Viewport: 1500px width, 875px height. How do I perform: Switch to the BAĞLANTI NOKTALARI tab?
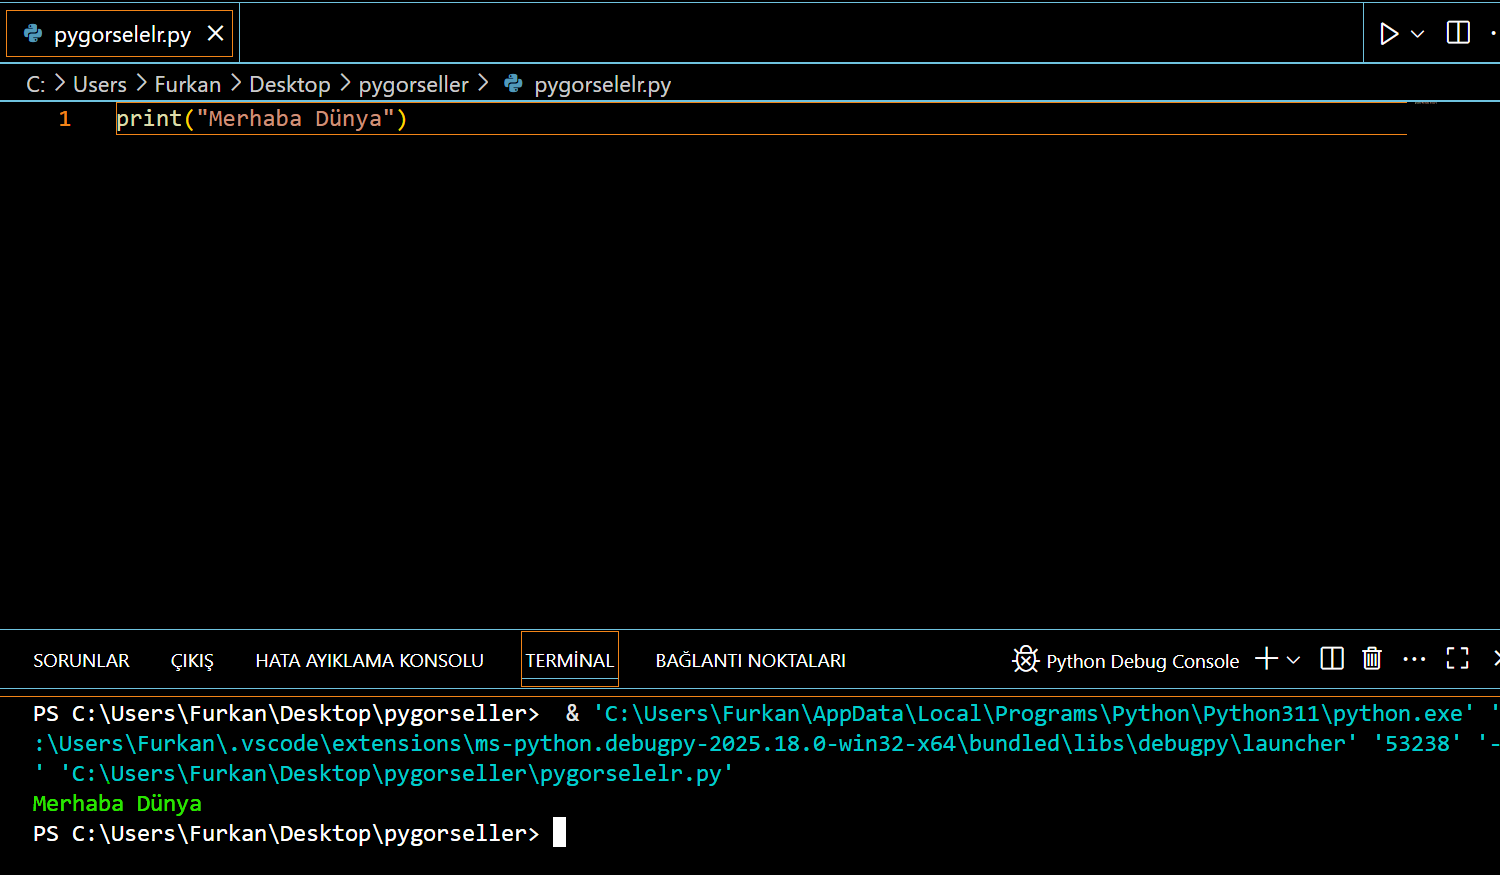[750, 661]
